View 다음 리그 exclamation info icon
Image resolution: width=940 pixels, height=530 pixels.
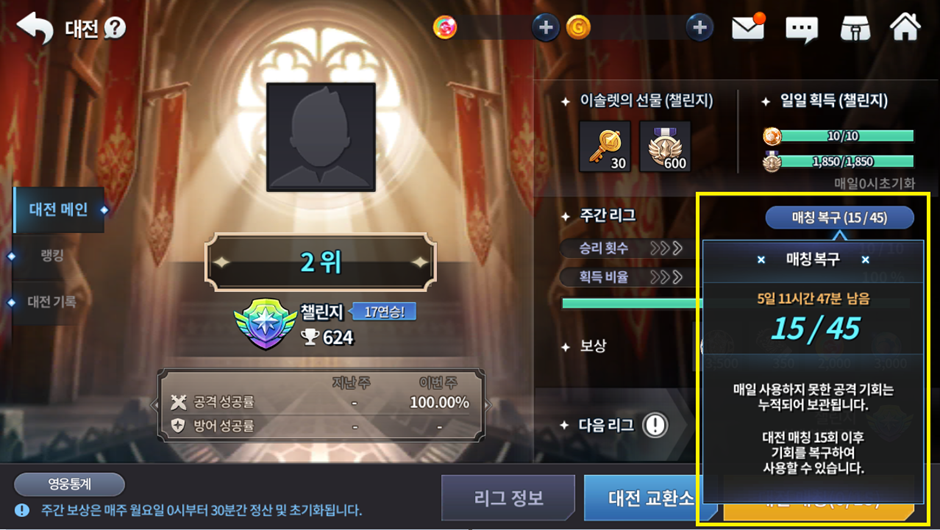pyautogui.click(x=655, y=425)
